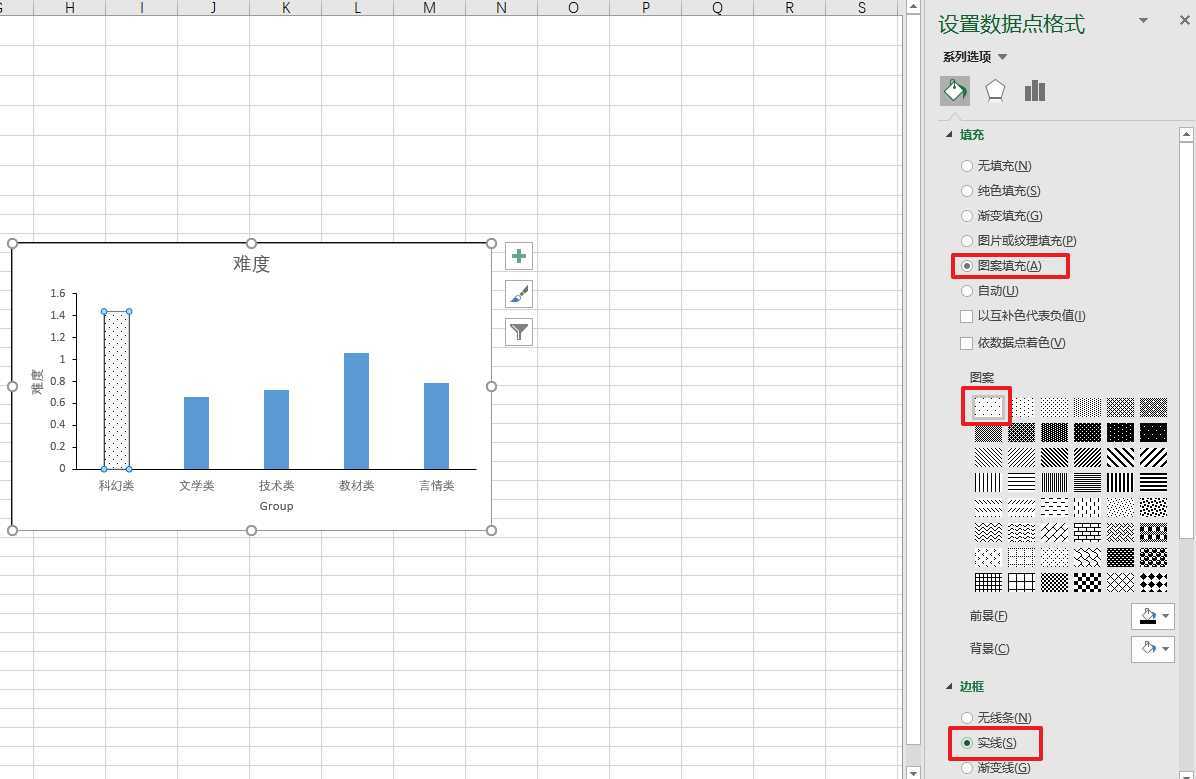Select the large confetti pattern swatch
Viewport: 1196px width, 779px height.
pos(1153,507)
